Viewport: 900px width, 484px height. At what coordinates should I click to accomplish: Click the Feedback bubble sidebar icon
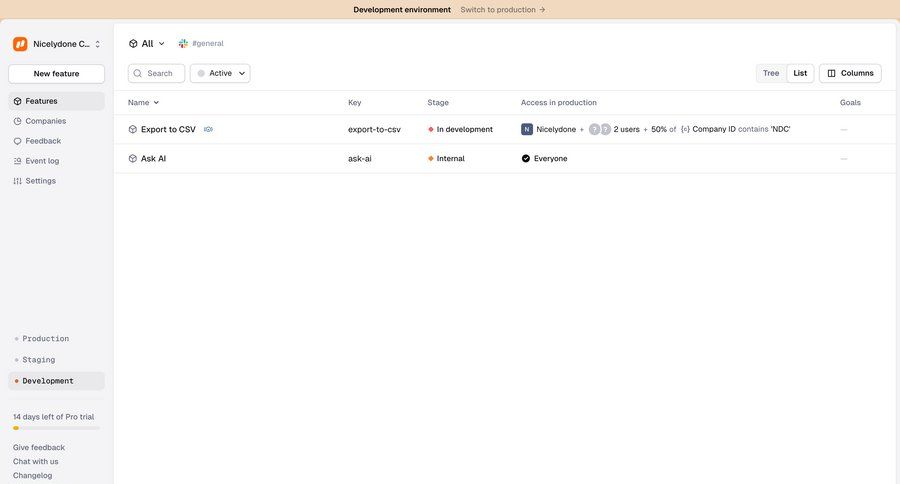17,141
